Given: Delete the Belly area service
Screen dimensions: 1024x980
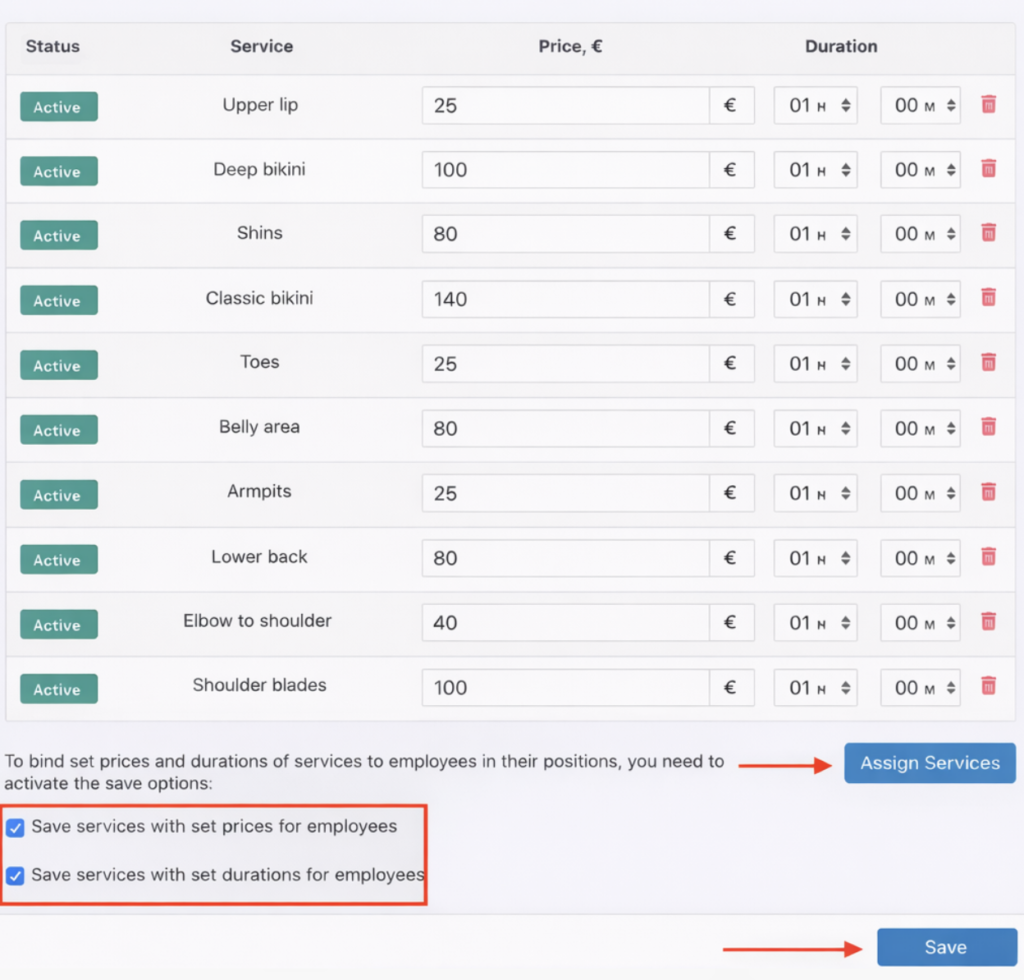Looking at the screenshot, I should point(988,428).
